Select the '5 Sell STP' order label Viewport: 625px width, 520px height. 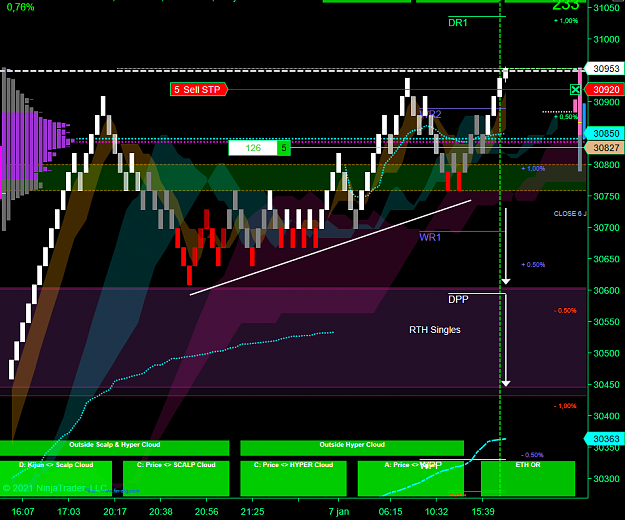(x=199, y=89)
